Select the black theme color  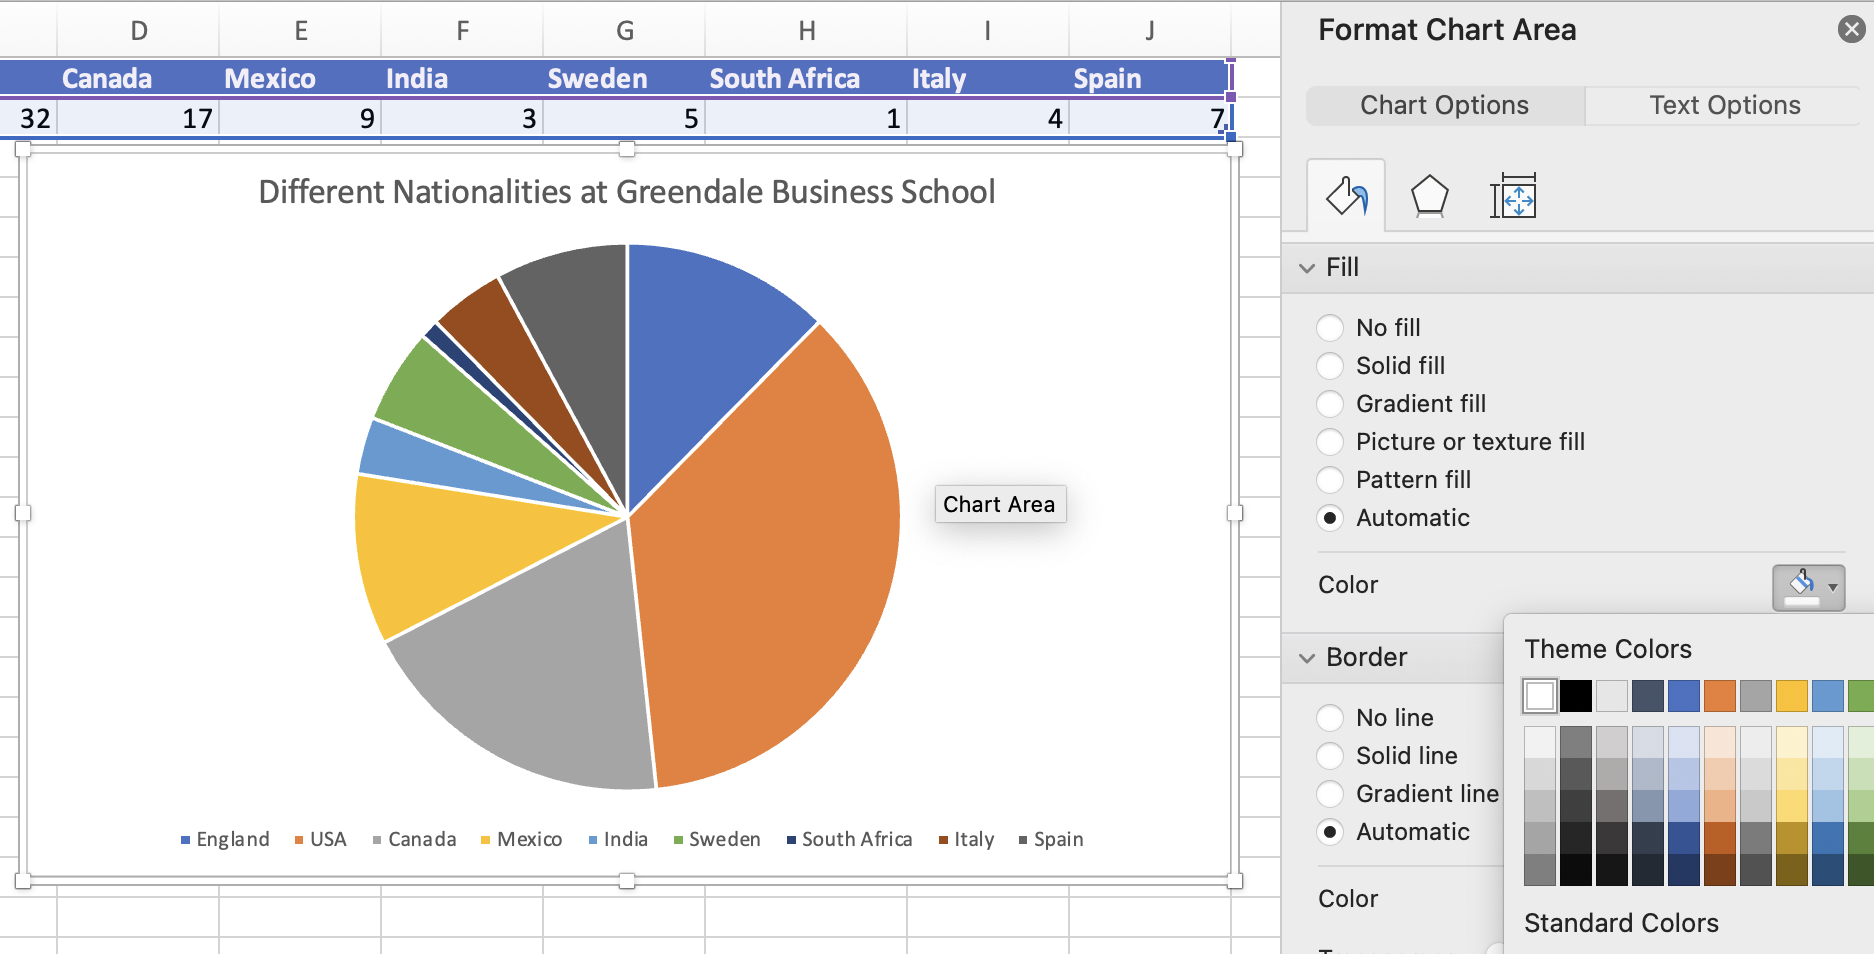pos(1575,695)
